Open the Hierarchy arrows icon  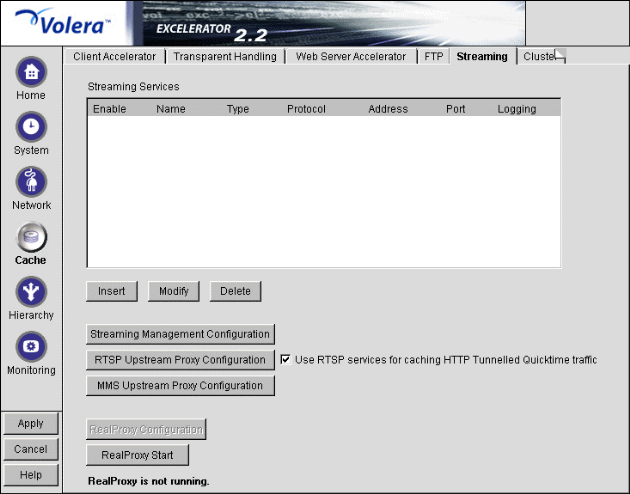[31, 292]
